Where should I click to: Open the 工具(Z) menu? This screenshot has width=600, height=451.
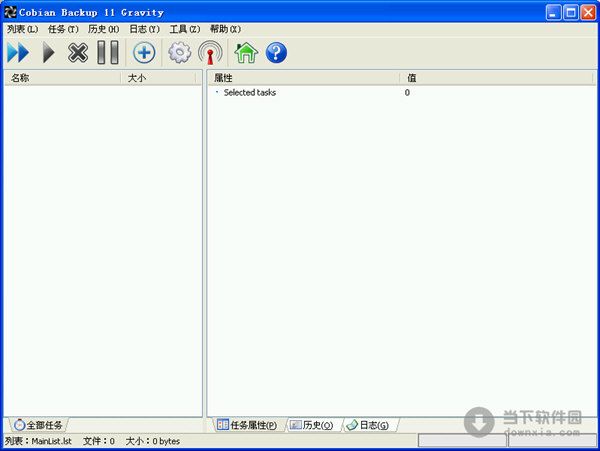click(185, 29)
